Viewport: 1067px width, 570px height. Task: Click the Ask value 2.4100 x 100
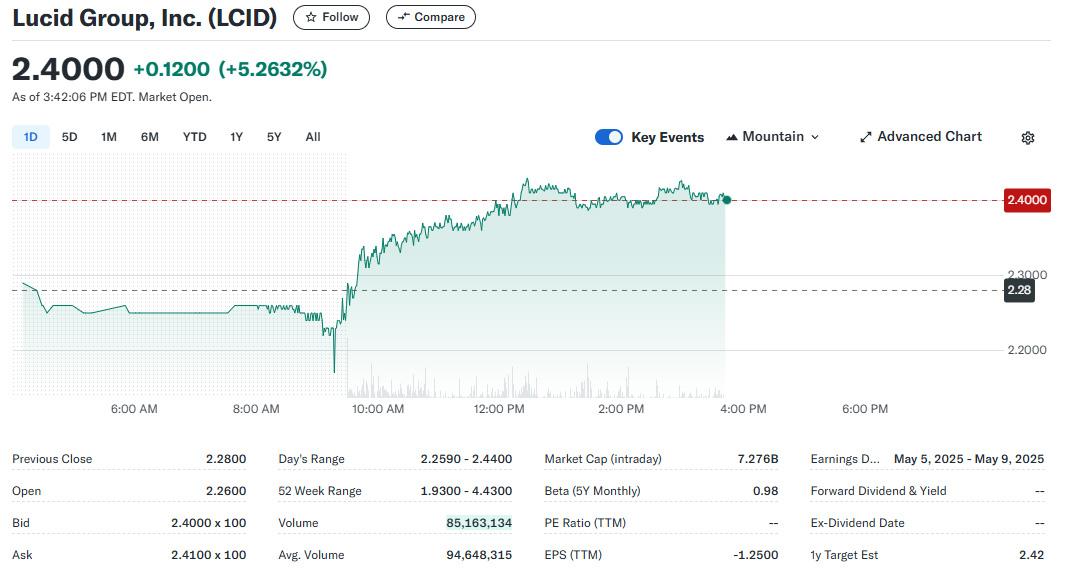208,555
